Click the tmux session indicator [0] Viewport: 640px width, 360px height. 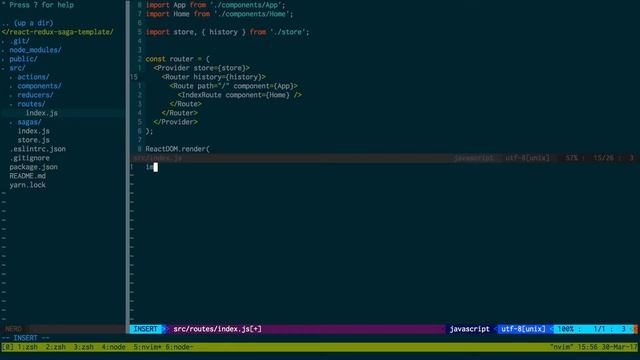7,347
